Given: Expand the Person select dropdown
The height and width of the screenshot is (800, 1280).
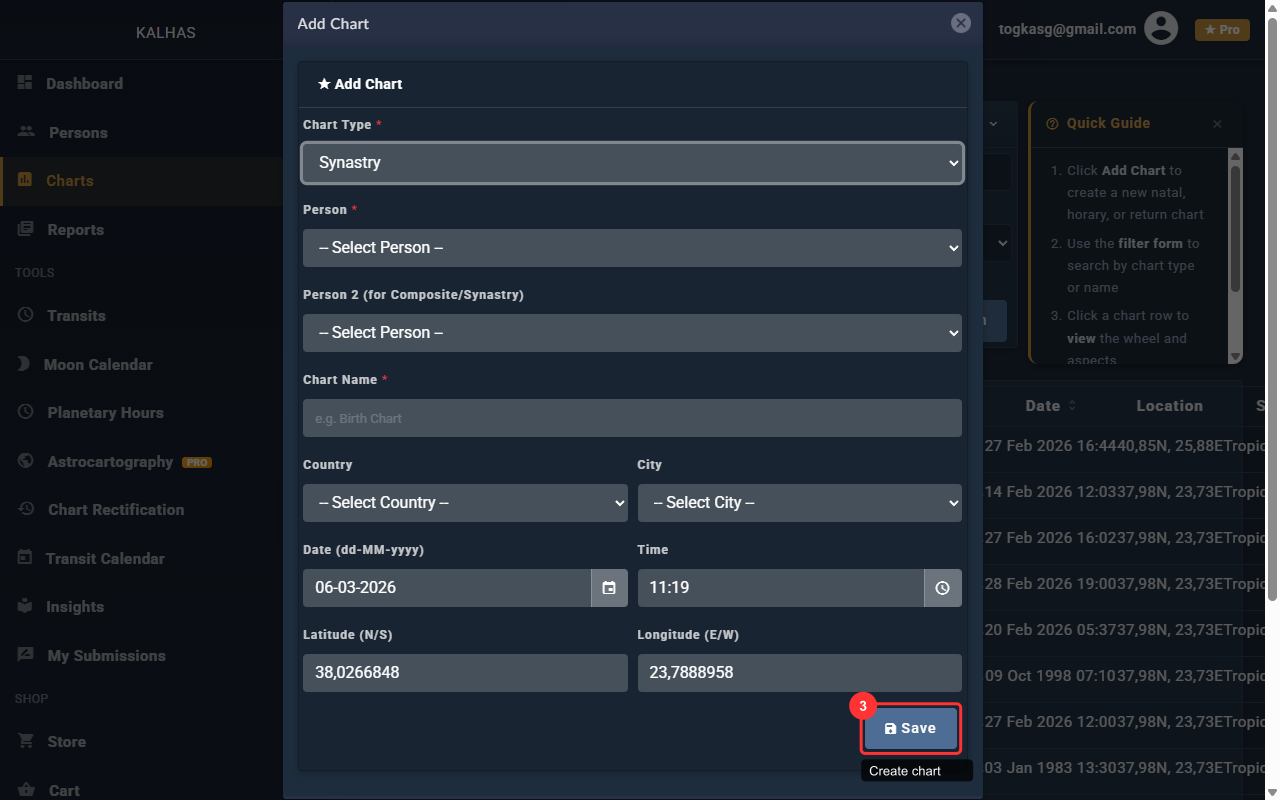Looking at the screenshot, I should click(632, 248).
